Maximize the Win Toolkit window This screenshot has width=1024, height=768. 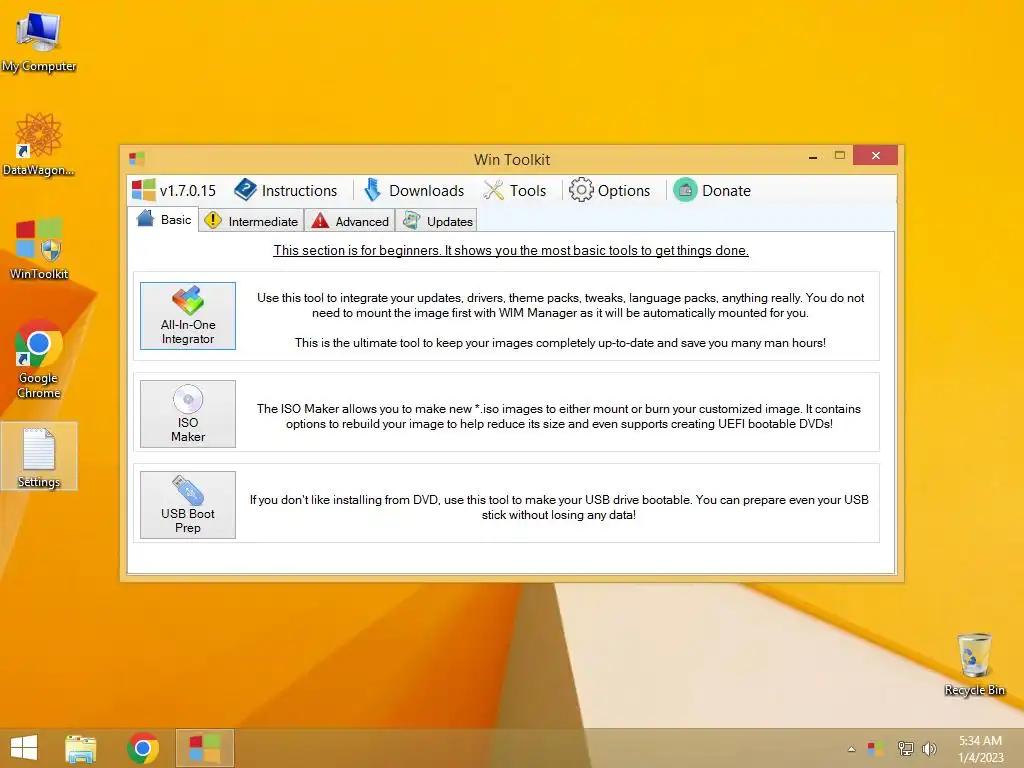point(840,155)
